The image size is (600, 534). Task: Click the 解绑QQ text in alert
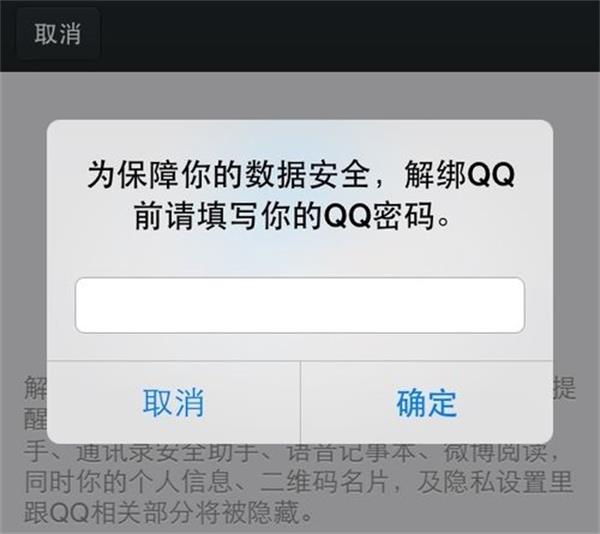pyautogui.click(x=460, y=175)
